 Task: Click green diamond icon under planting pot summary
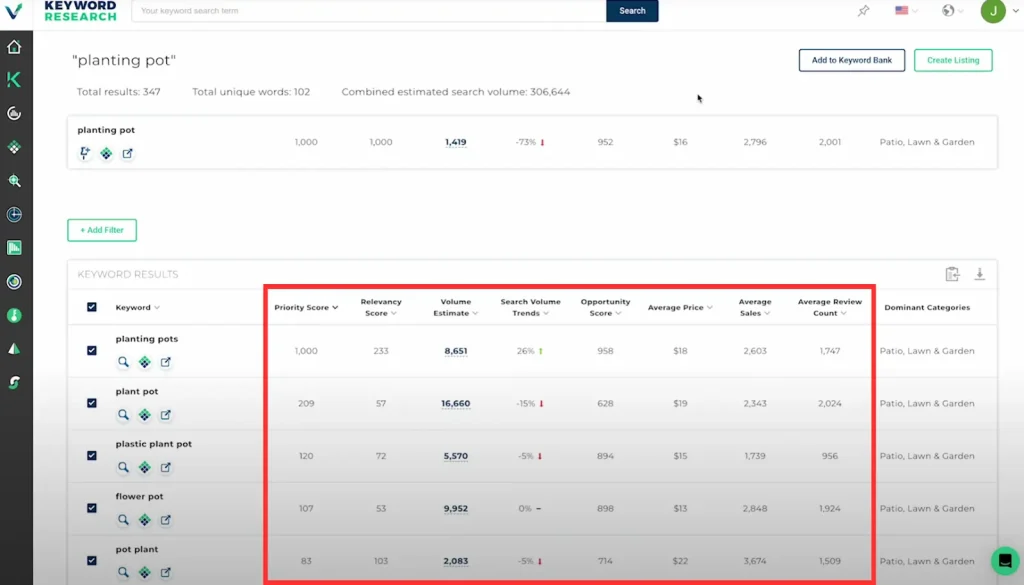coord(106,153)
